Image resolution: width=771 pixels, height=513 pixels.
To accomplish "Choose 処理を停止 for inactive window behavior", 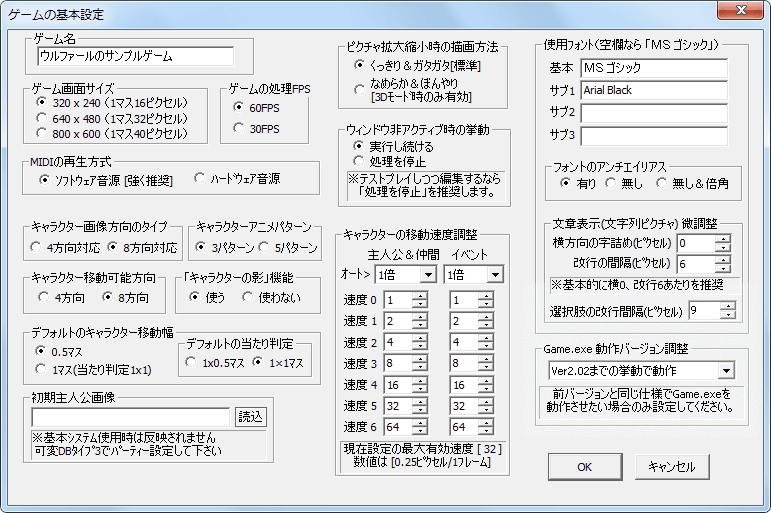I will 359,161.
